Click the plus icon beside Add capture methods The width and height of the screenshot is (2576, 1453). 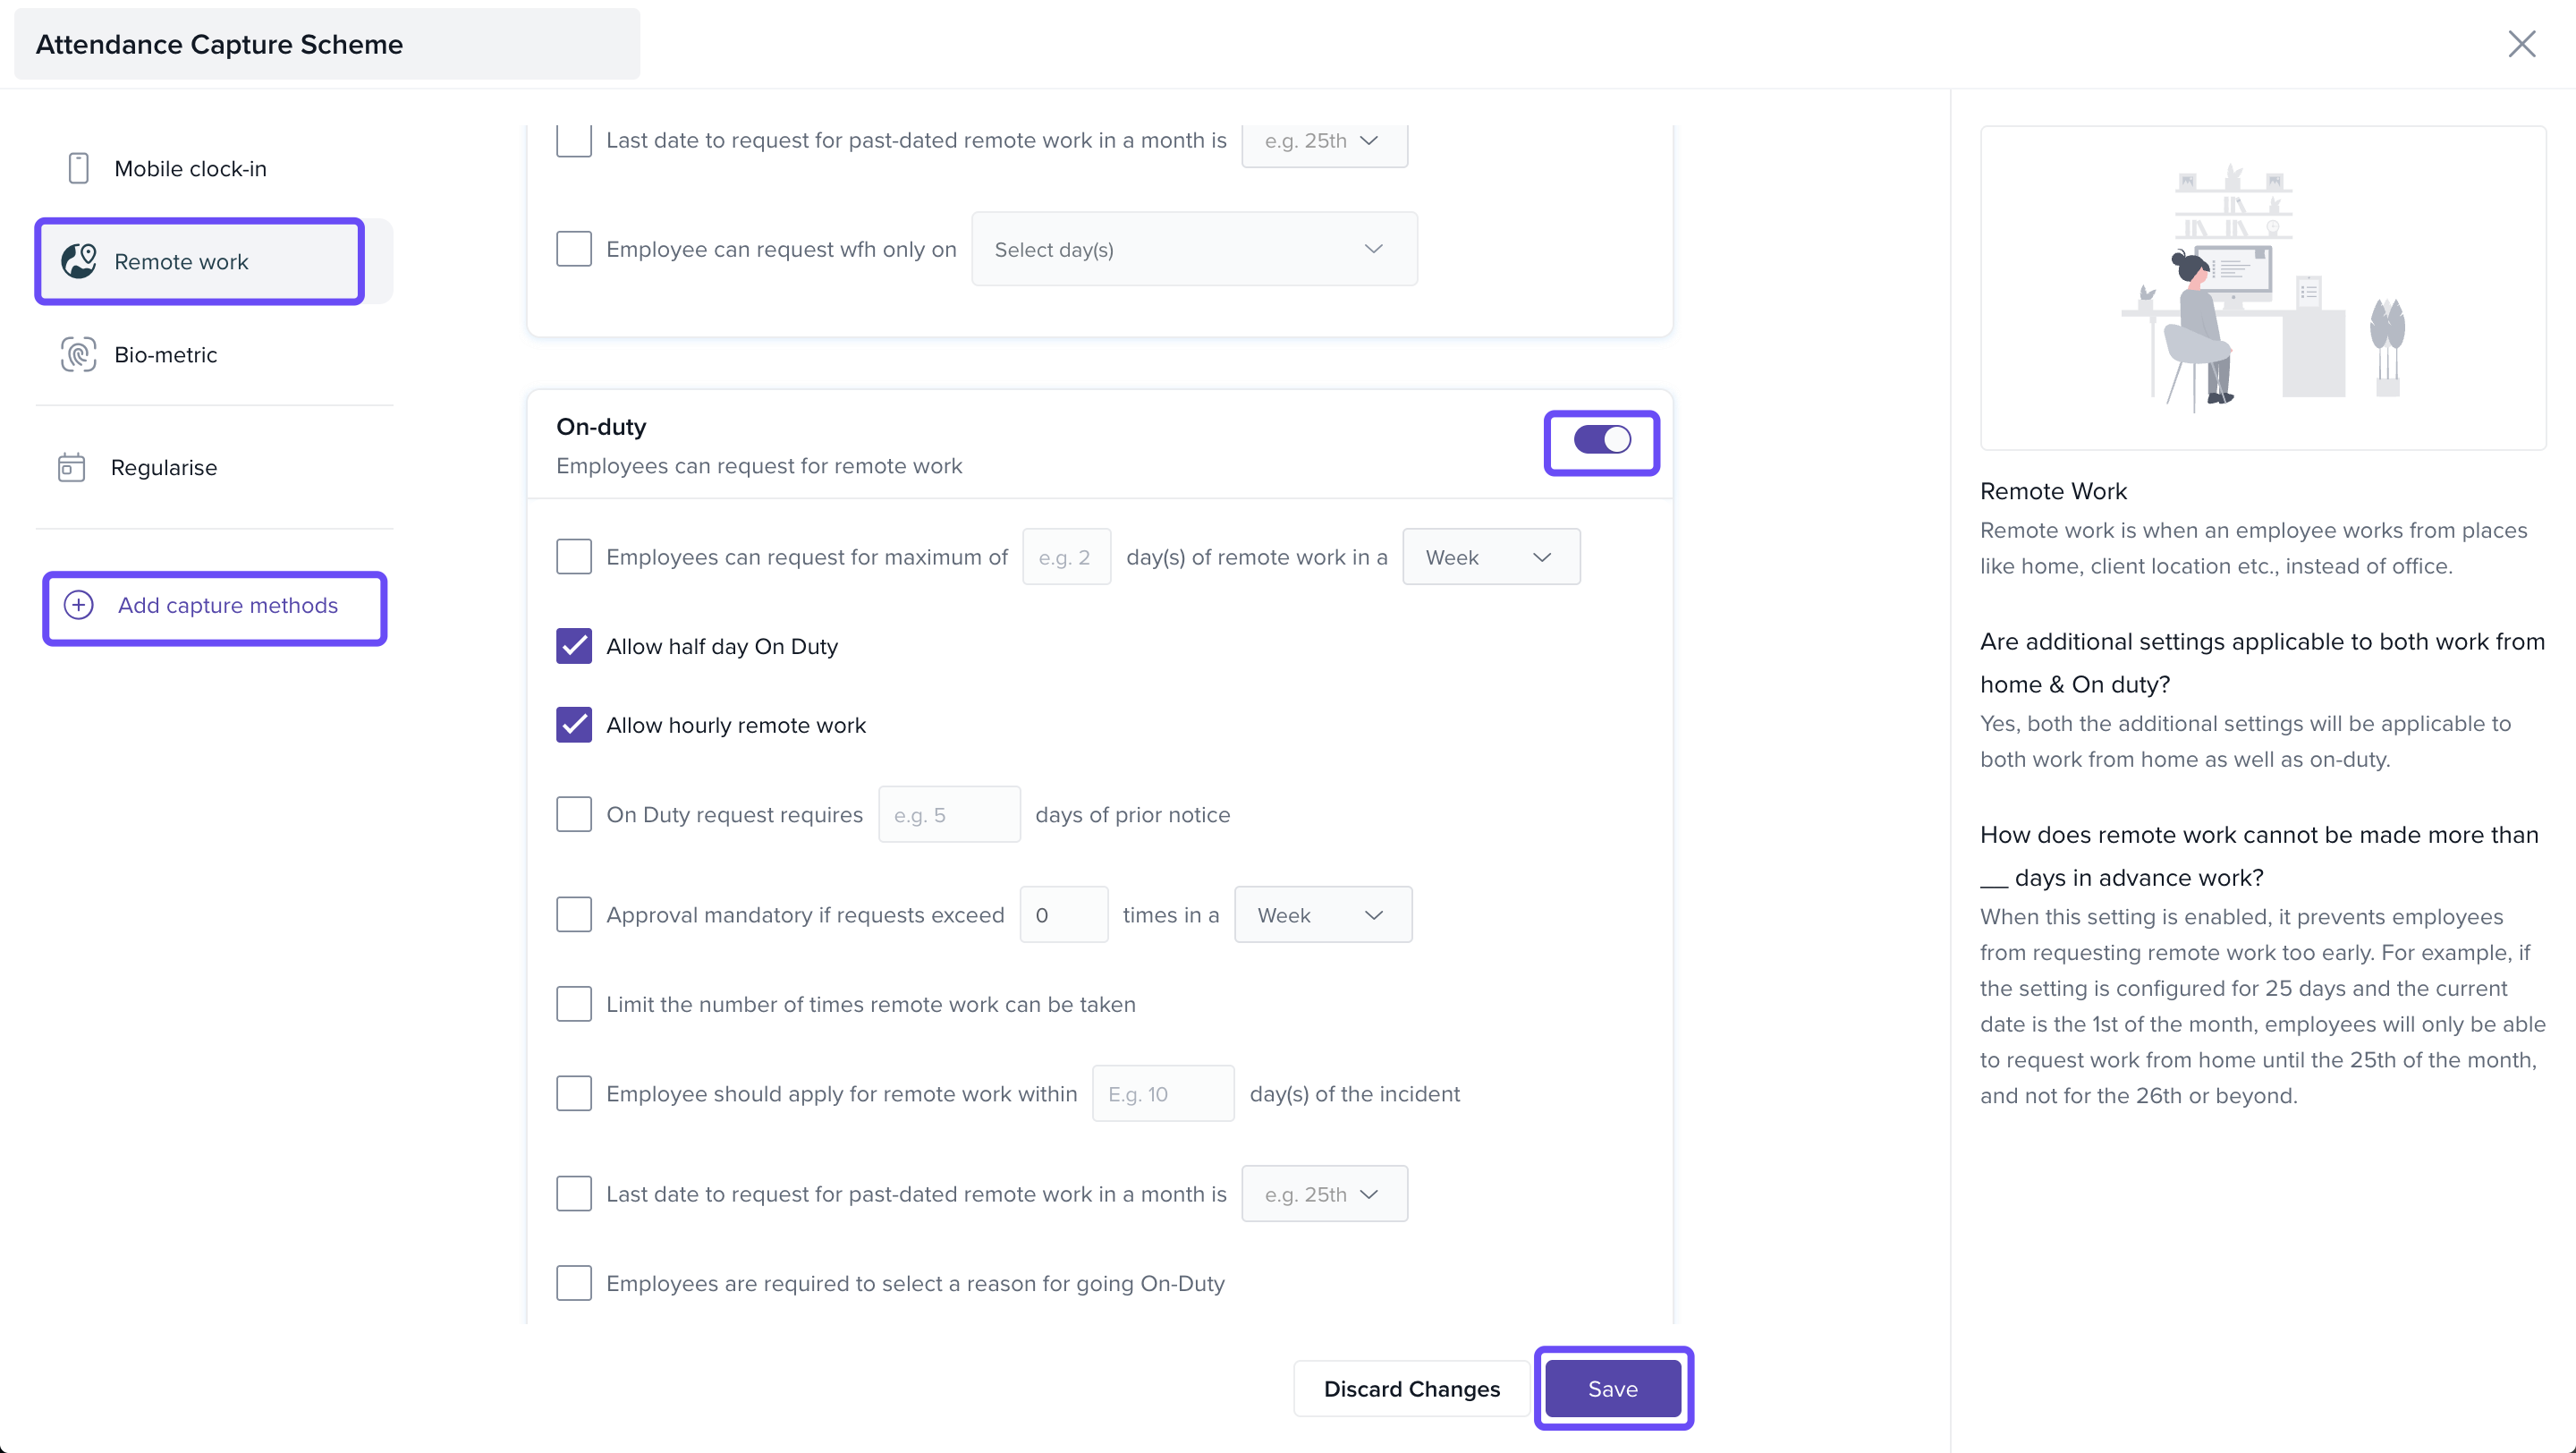point(79,605)
